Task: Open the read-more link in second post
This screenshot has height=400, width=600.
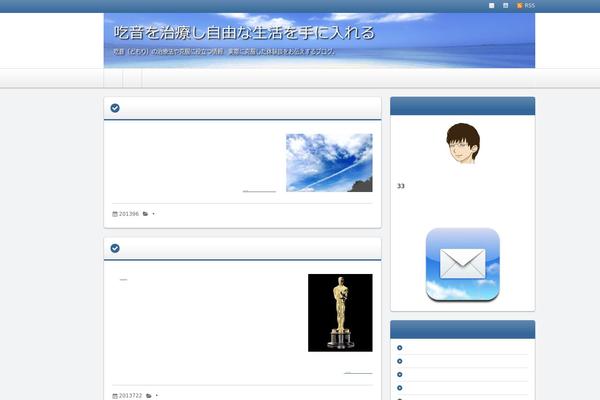Action: pyautogui.click(x=358, y=373)
